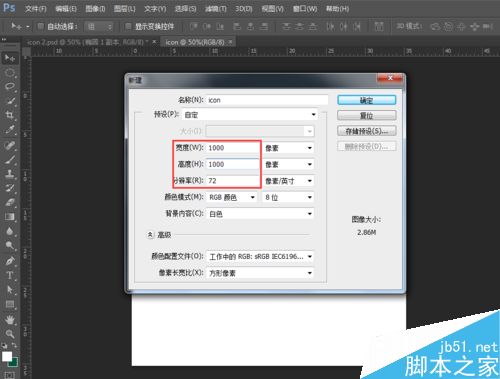Select the Quick Selection tool
The image size is (500, 379).
point(10,101)
